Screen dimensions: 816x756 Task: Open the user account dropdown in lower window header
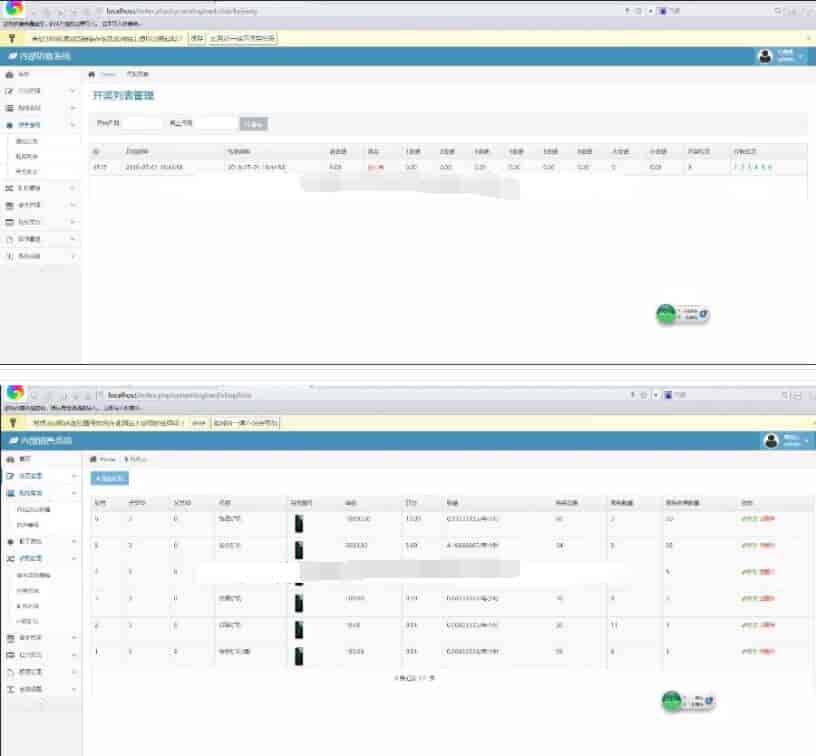click(x=793, y=441)
